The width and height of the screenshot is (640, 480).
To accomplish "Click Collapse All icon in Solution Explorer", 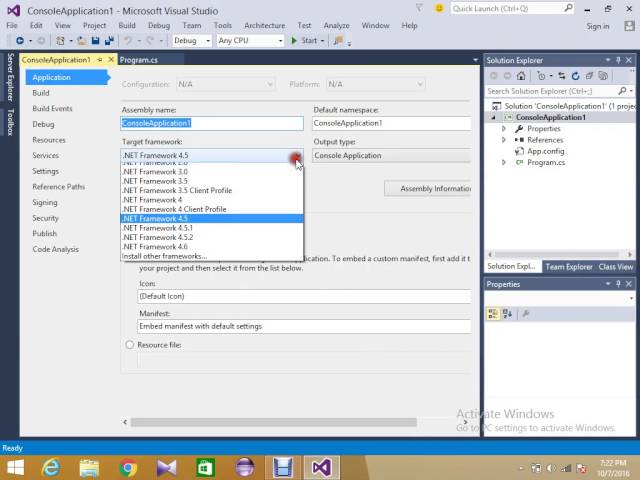I will coord(589,76).
